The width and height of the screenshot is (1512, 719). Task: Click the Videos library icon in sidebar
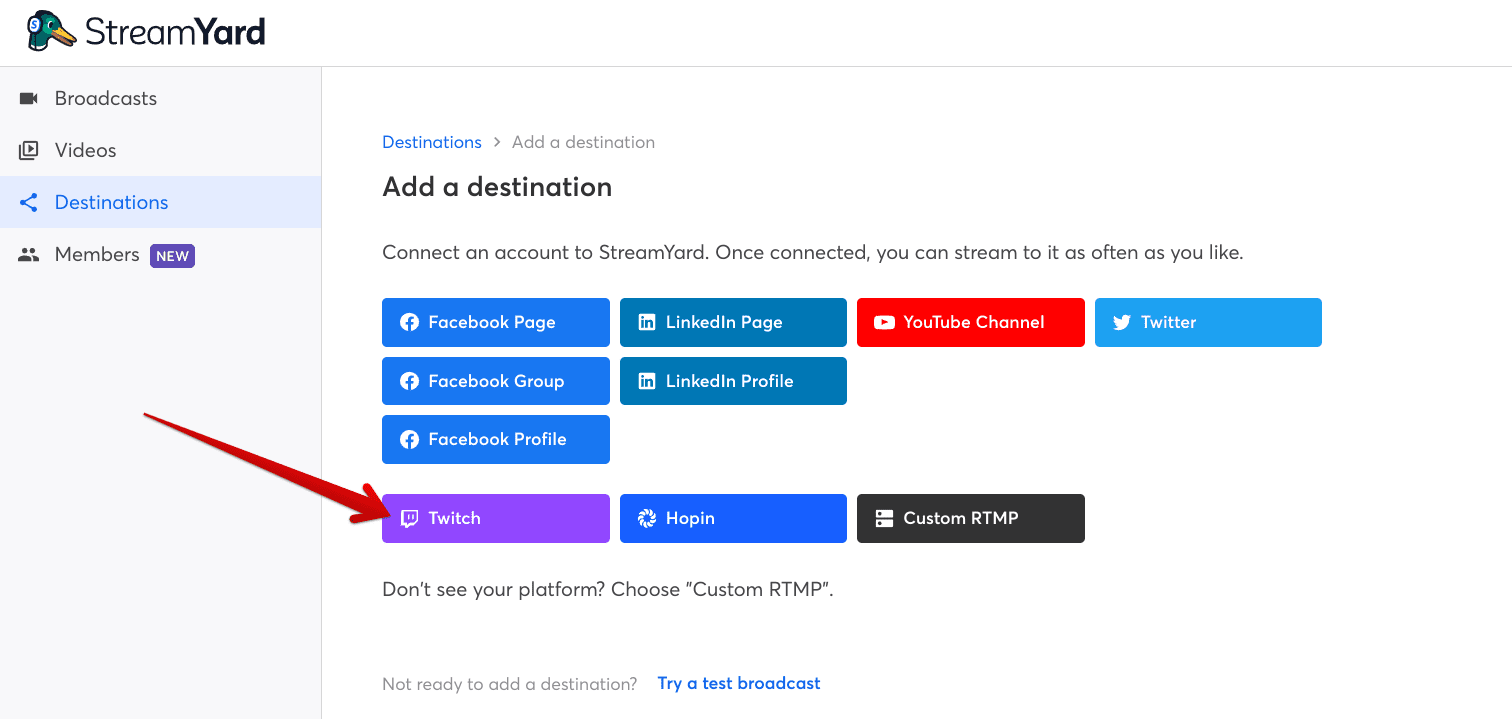pyautogui.click(x=29, y=150)
